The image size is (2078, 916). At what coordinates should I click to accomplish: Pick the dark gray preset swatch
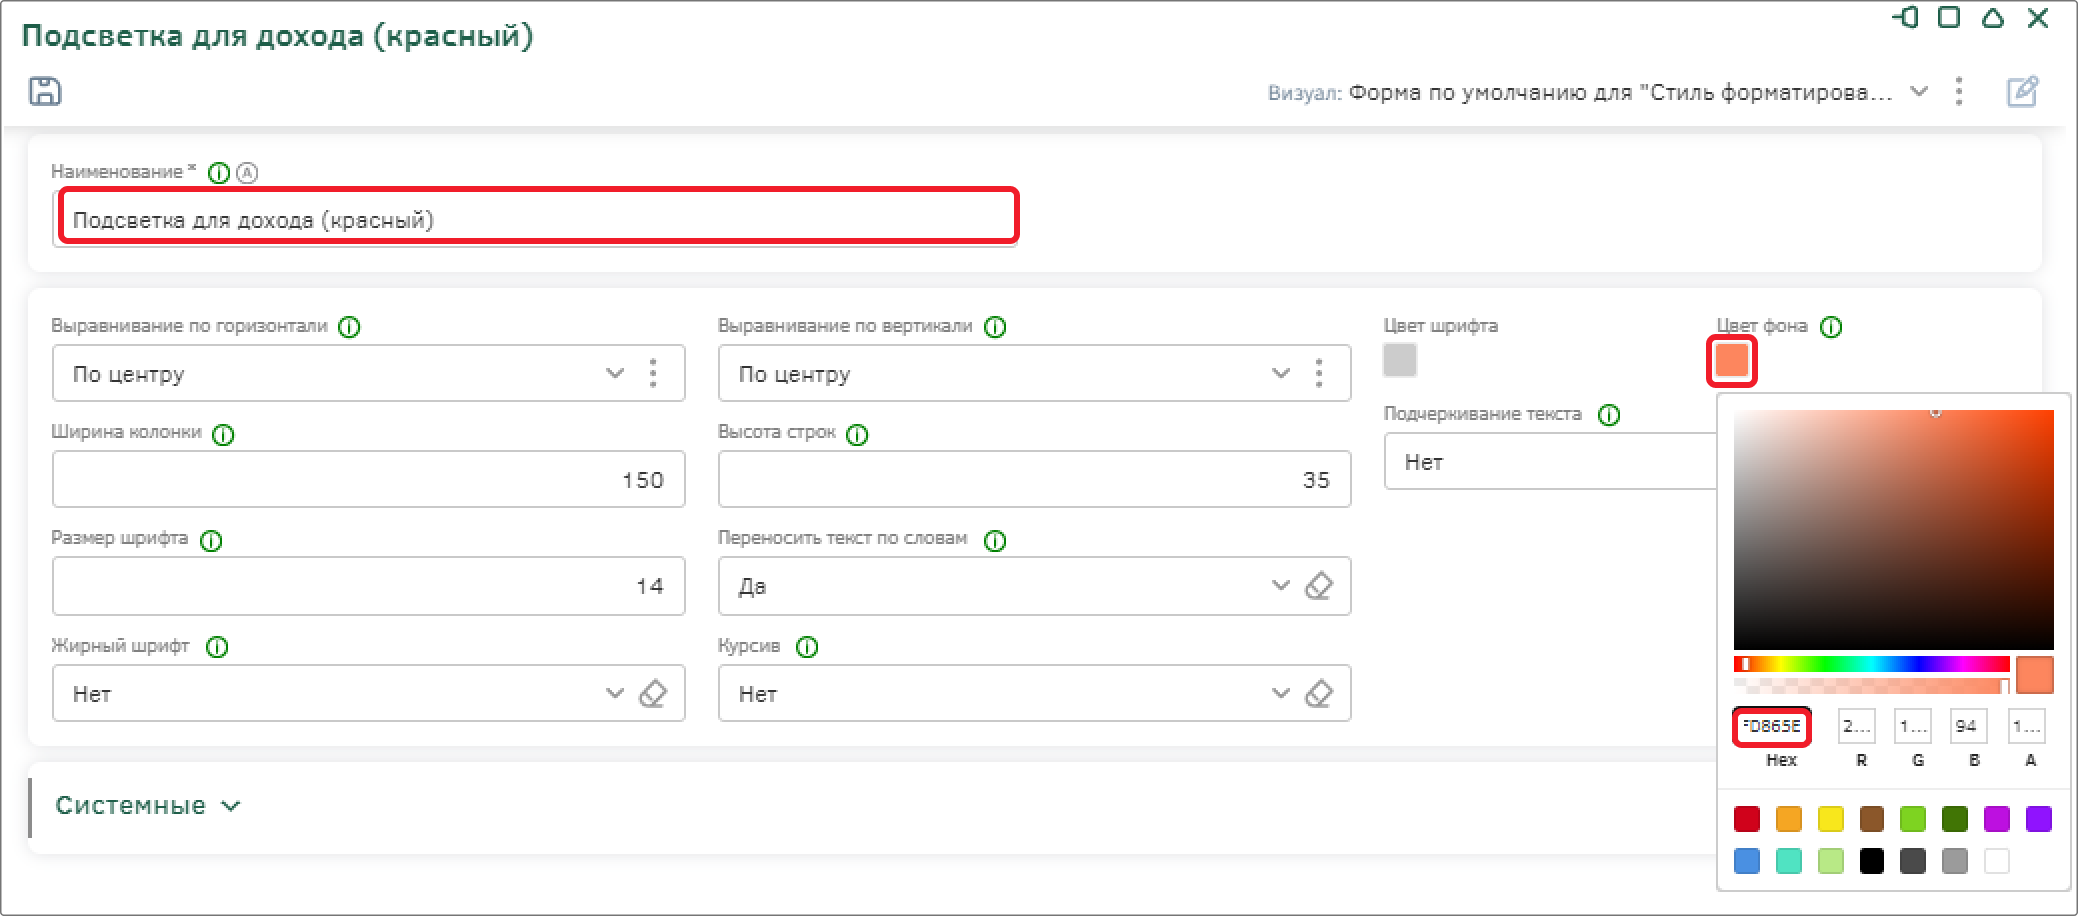(1913, 861)
